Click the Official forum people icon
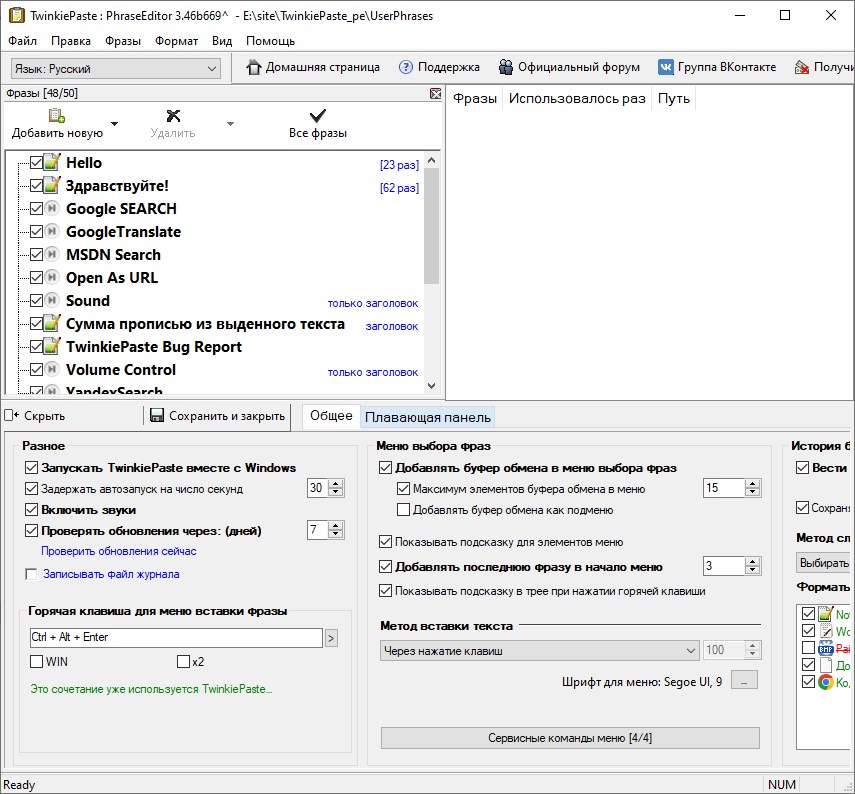This screenshot has height=794, width=855. 505,67
